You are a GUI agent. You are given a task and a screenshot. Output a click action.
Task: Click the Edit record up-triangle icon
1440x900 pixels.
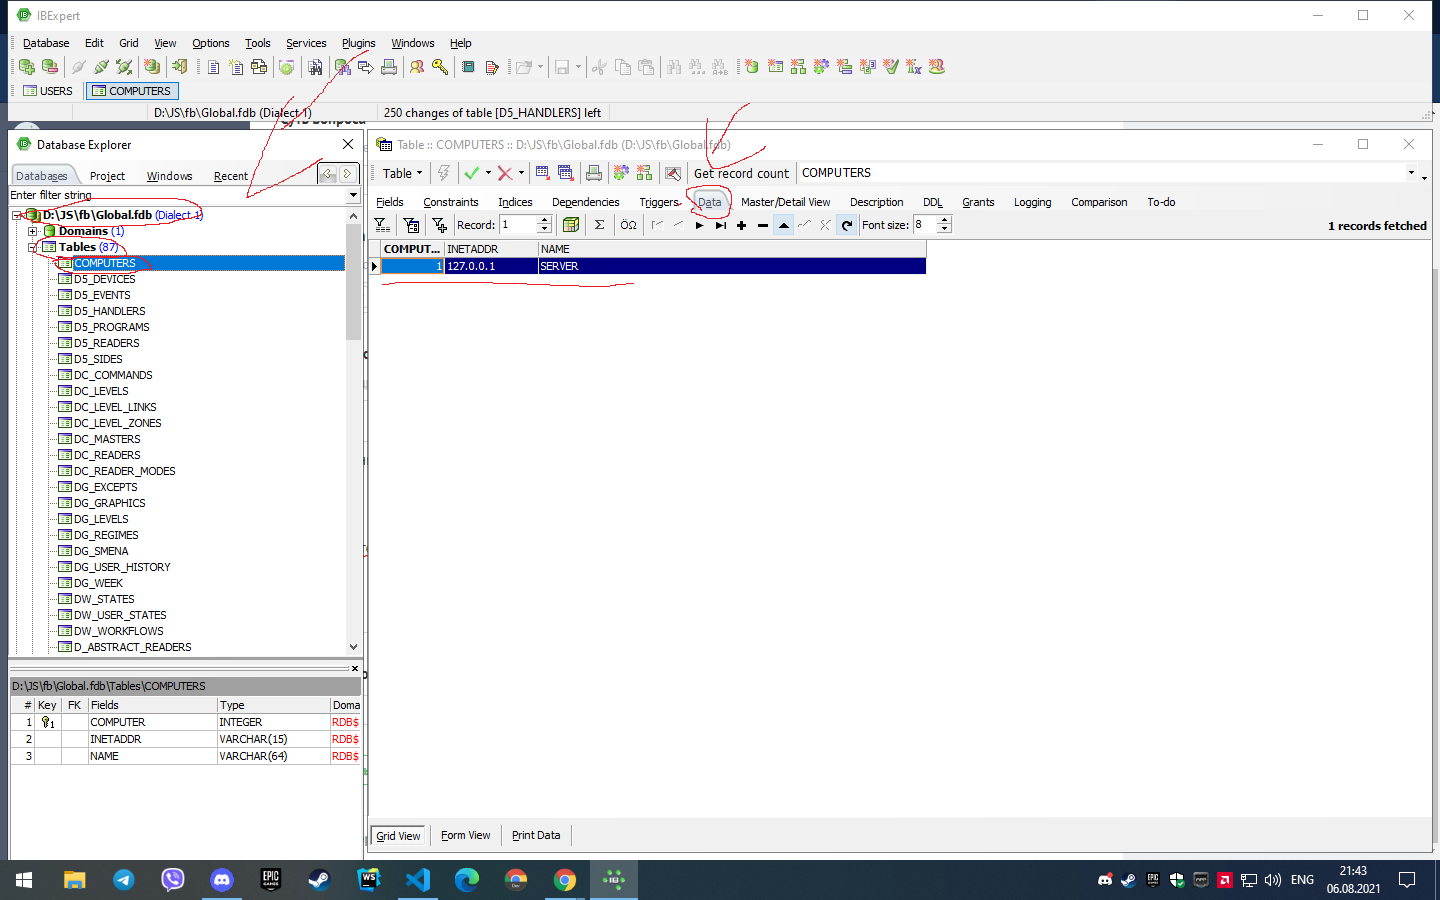[784, 225]
